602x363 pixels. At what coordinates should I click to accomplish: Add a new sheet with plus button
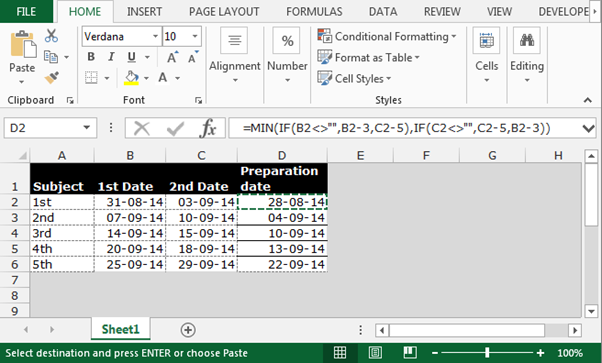(x=188, y=330)
